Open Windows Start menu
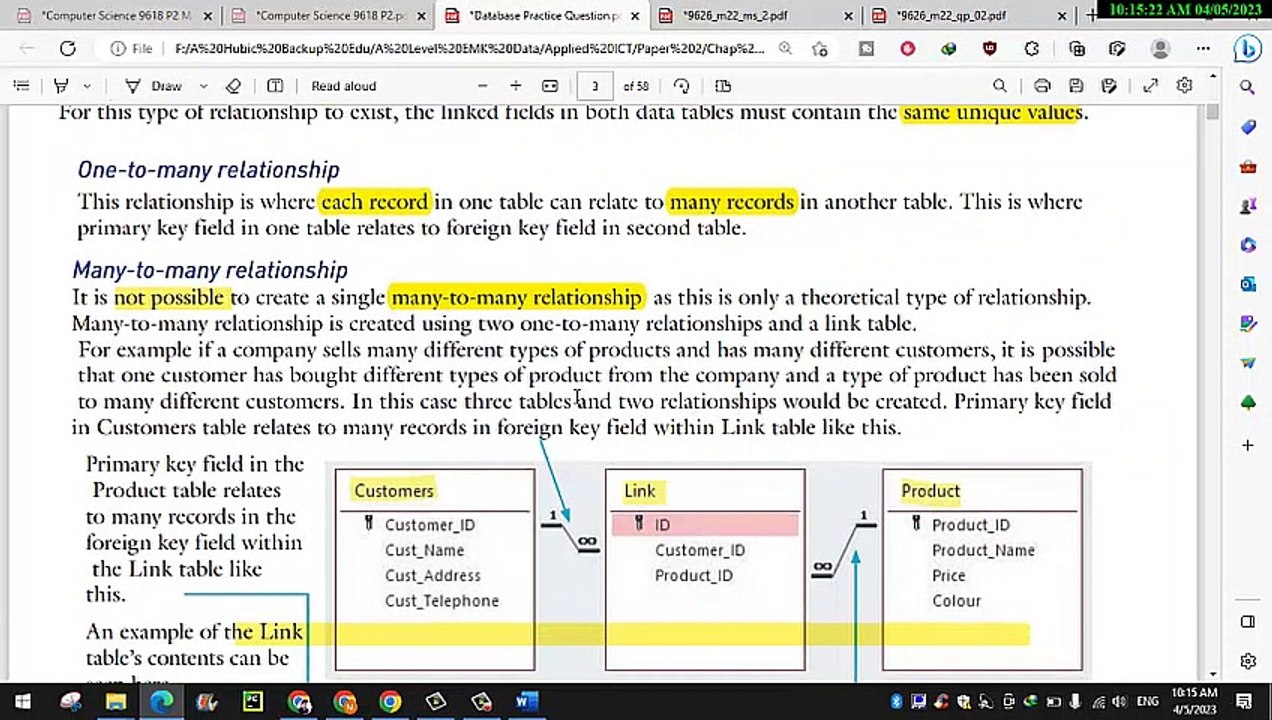The image size is (1272, 720). (x=22, y=702)
